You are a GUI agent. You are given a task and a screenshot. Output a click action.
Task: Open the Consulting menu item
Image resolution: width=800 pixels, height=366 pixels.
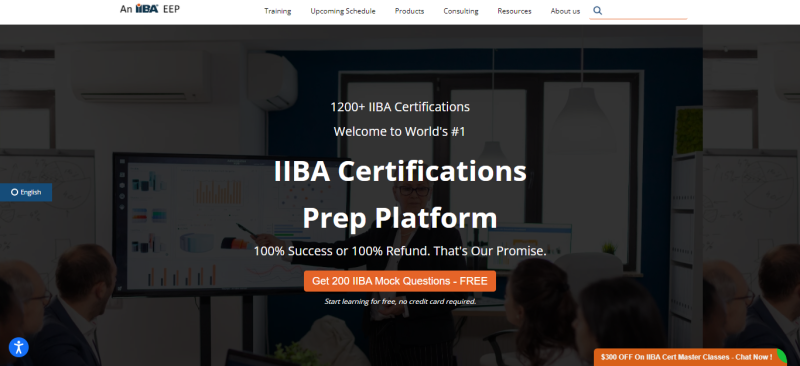point(461,11)
